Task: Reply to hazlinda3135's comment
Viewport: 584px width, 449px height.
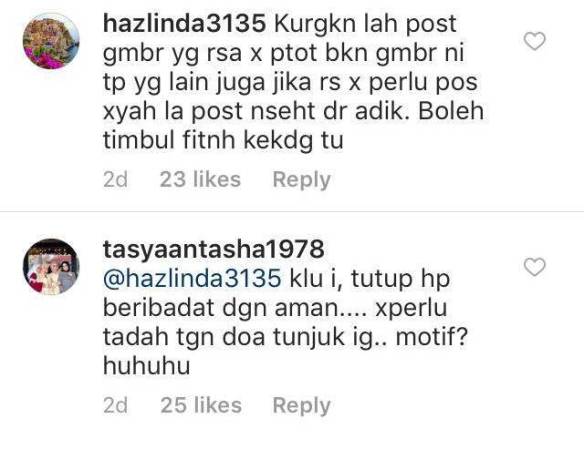Action: 301,180
